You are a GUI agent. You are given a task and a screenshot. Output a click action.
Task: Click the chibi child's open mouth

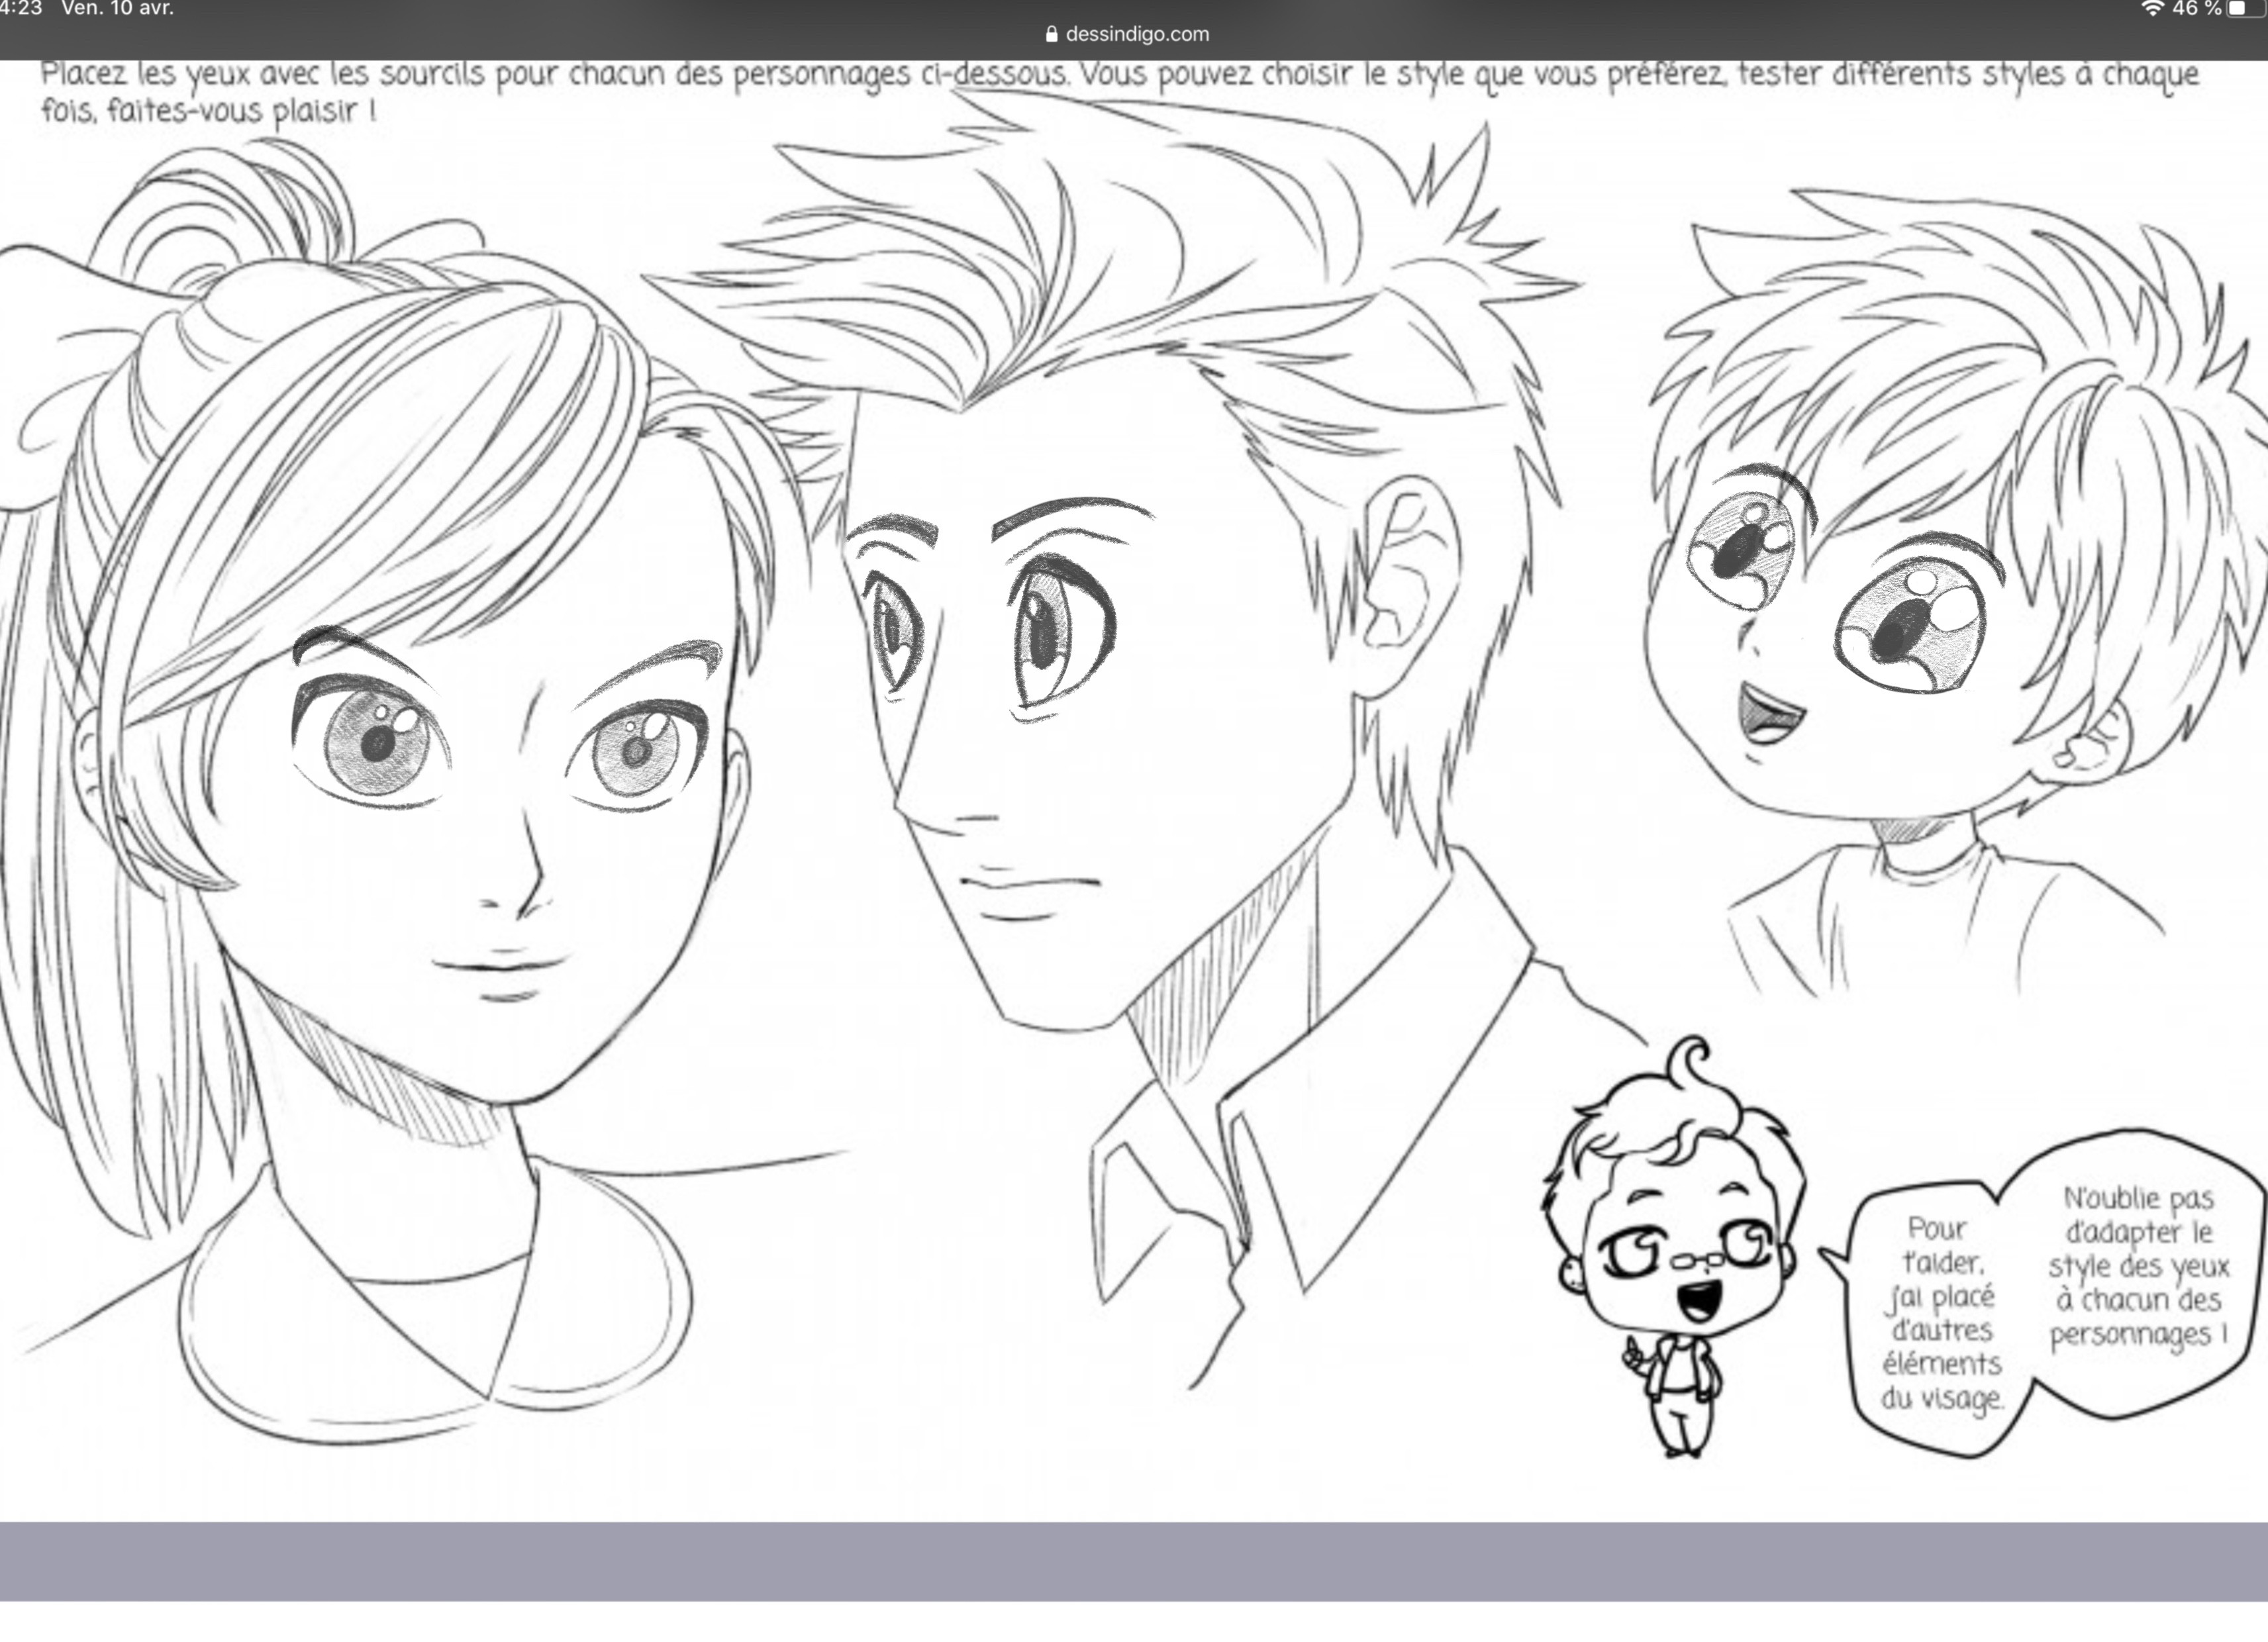(1768, 718)
